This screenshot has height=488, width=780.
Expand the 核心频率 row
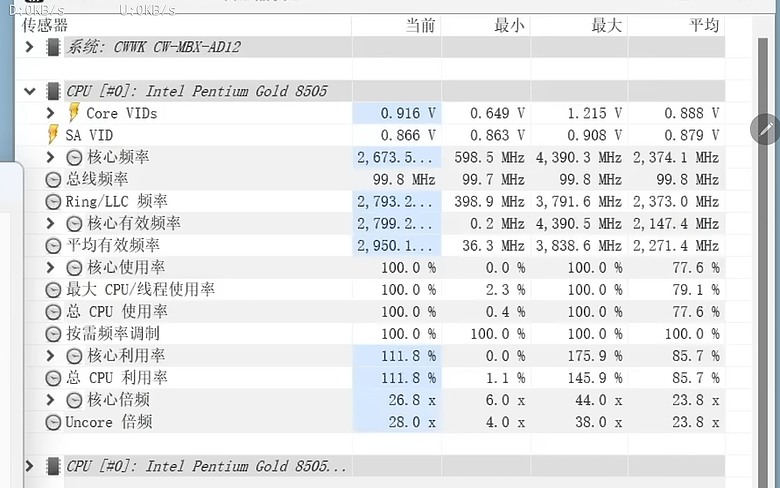pos(50,157)
